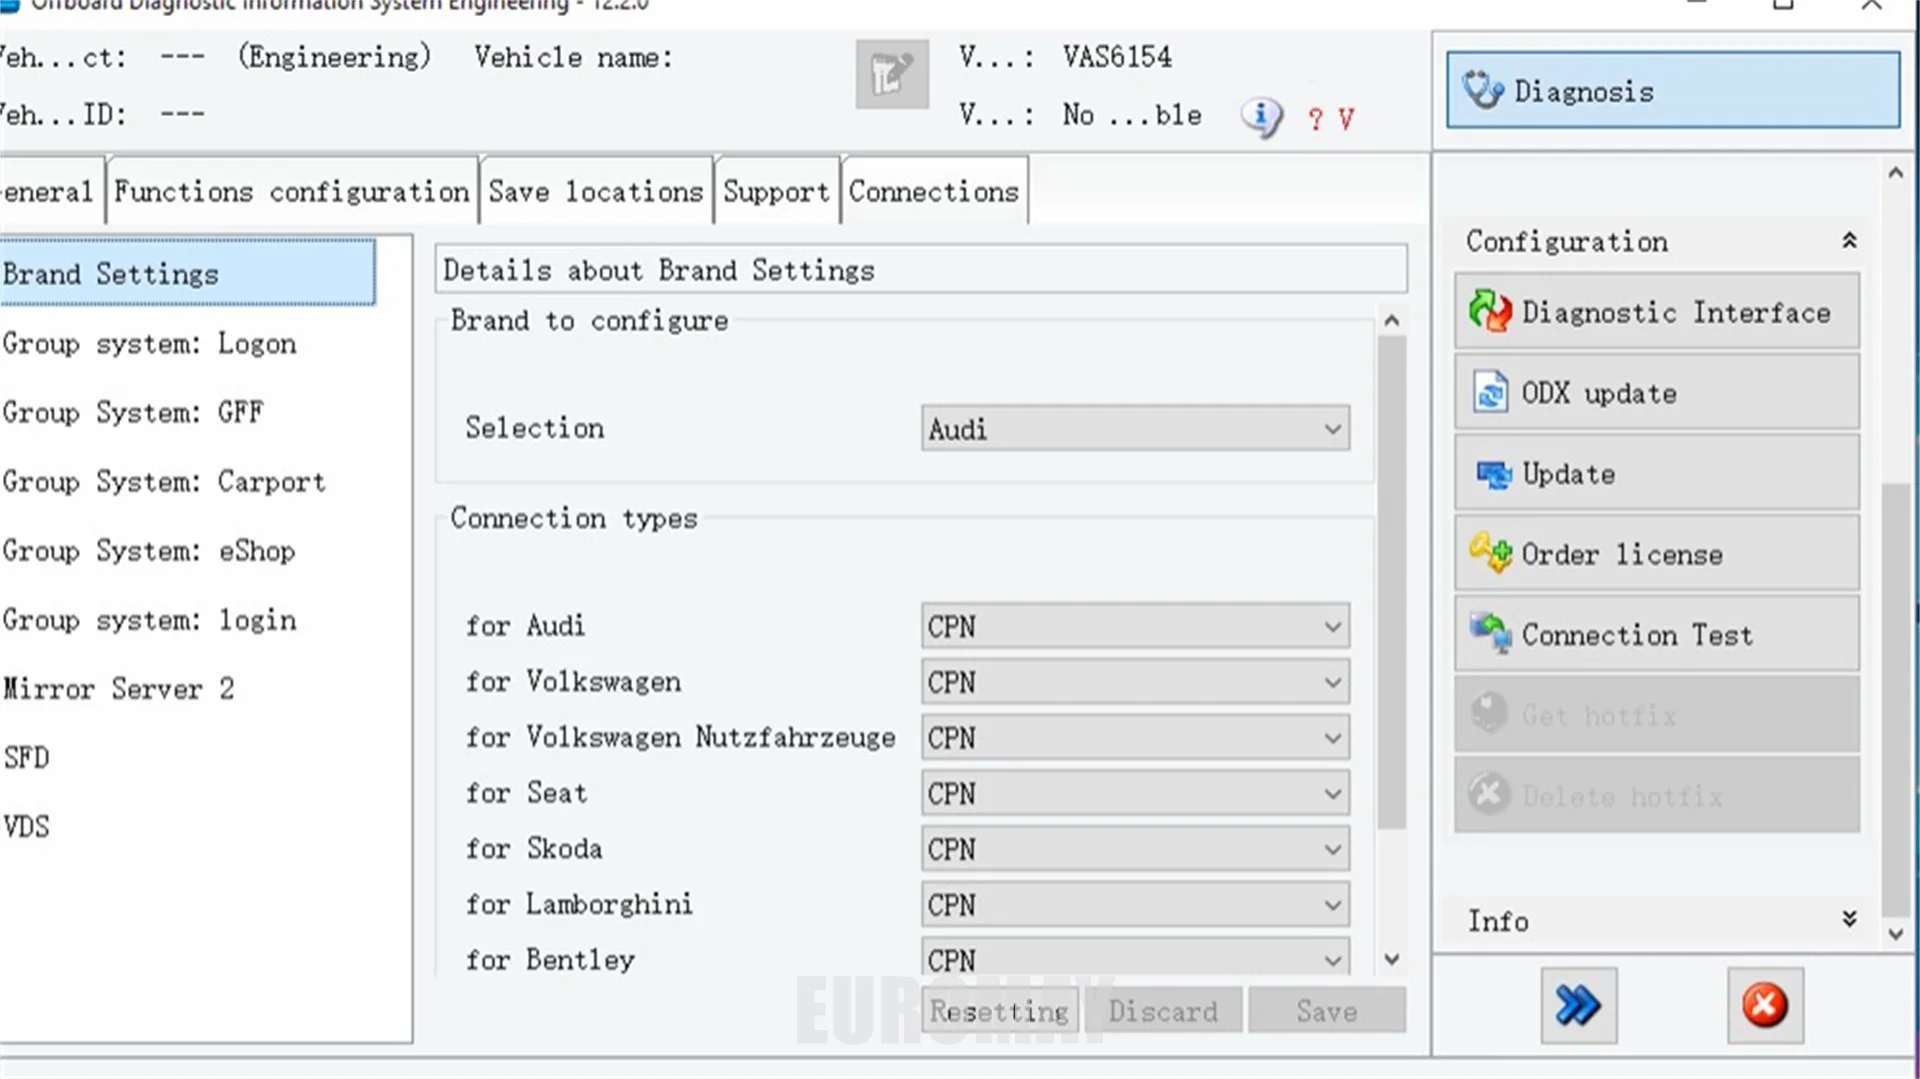Click the VAS6154 interface text
This screenshot has width=1920, height=1079.
[x=1117, y=57]
